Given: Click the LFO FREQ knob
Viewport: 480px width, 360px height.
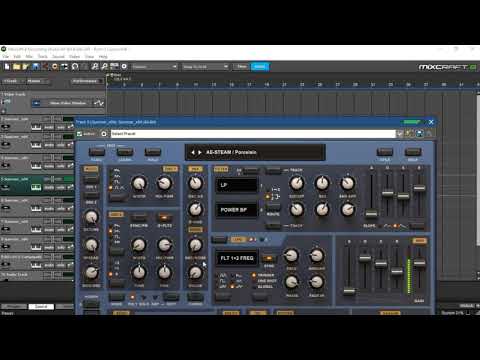Looking at the screenshot, I should pyautogui.click(x=291, y=256).
